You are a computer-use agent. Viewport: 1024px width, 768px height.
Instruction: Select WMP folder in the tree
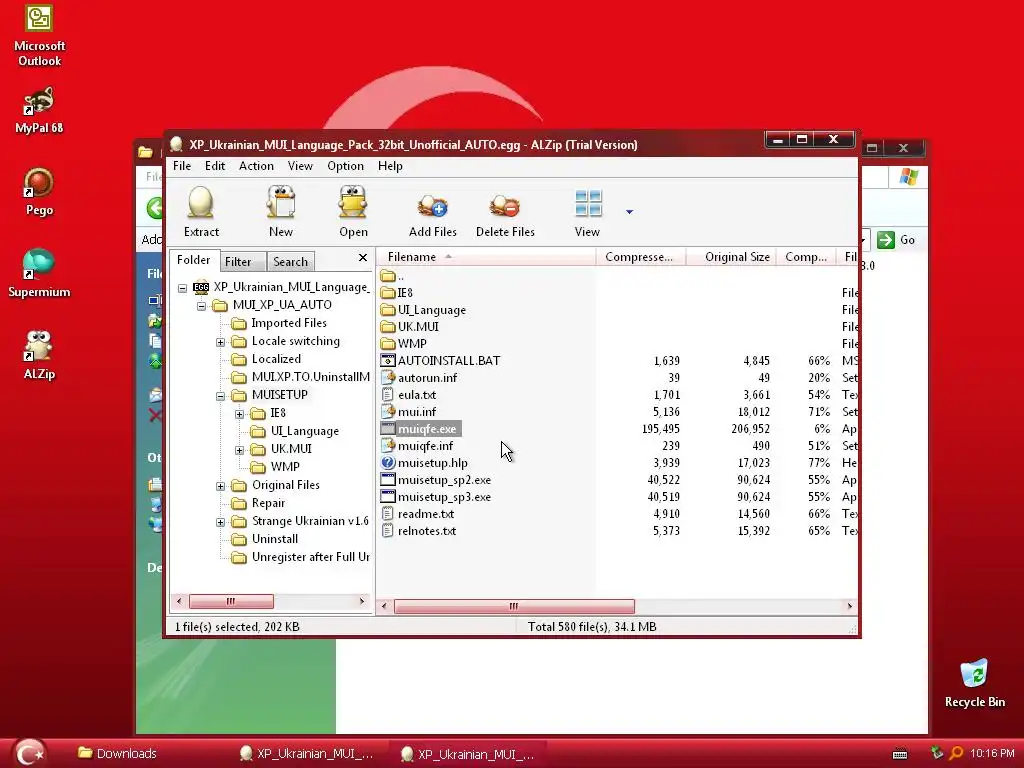point(285,466)
